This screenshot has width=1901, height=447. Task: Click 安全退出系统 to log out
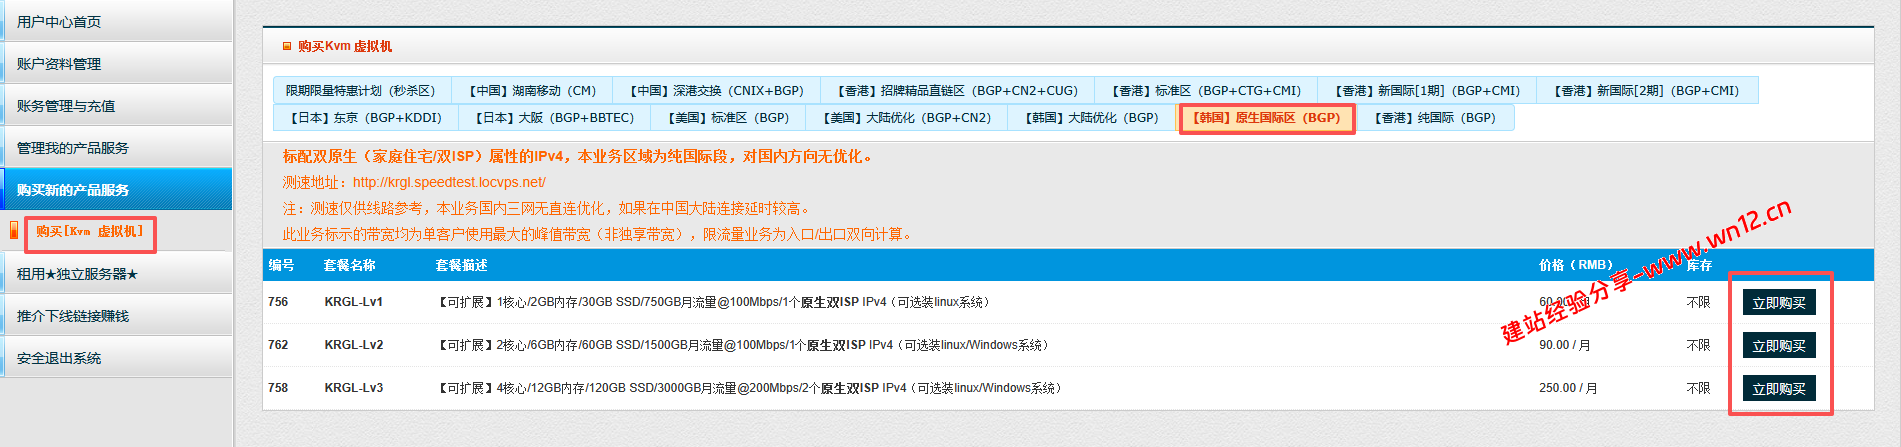click(59, 358)
